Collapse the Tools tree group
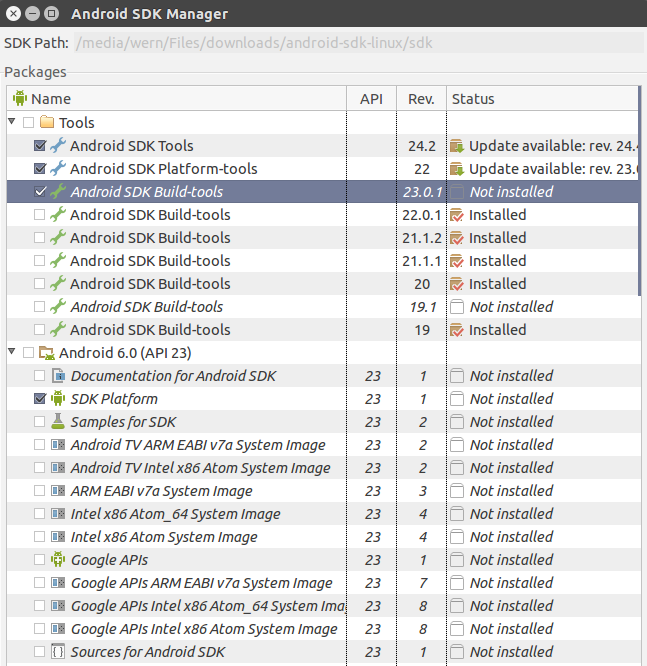The image size is (647, 666). pyautogui.click(x=12, y=122)
